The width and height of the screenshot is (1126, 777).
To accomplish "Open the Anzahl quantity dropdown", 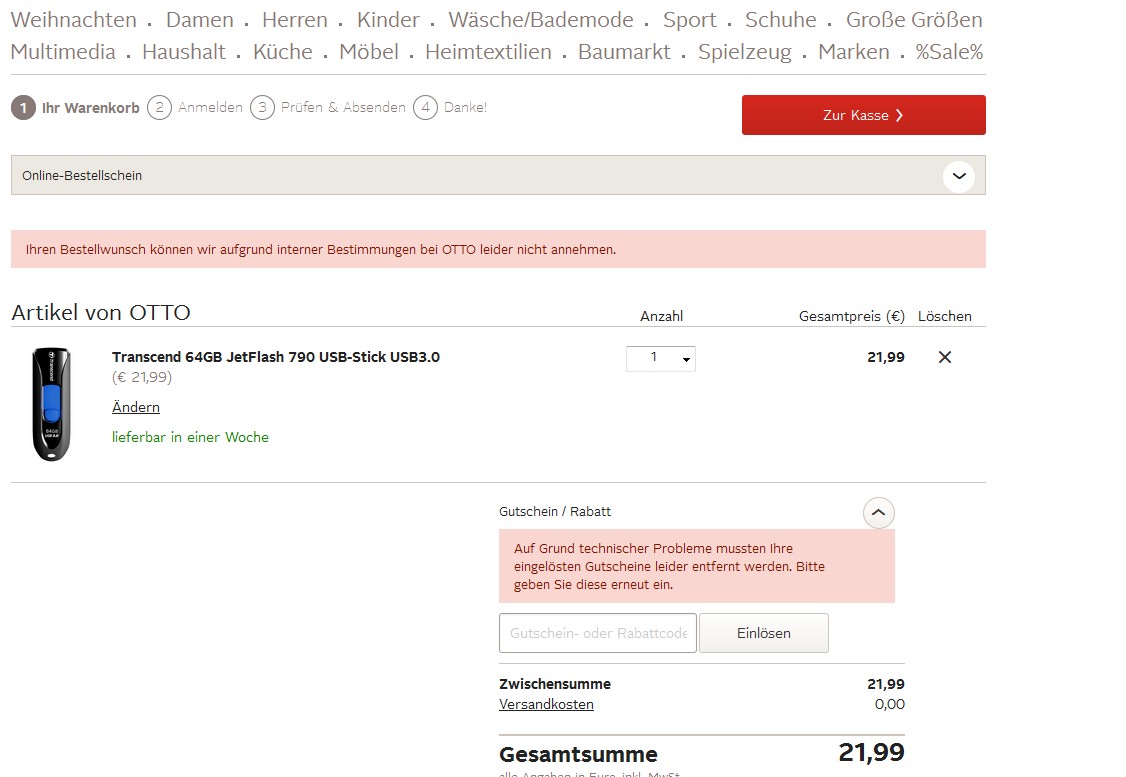I will (x=661, y=358).
